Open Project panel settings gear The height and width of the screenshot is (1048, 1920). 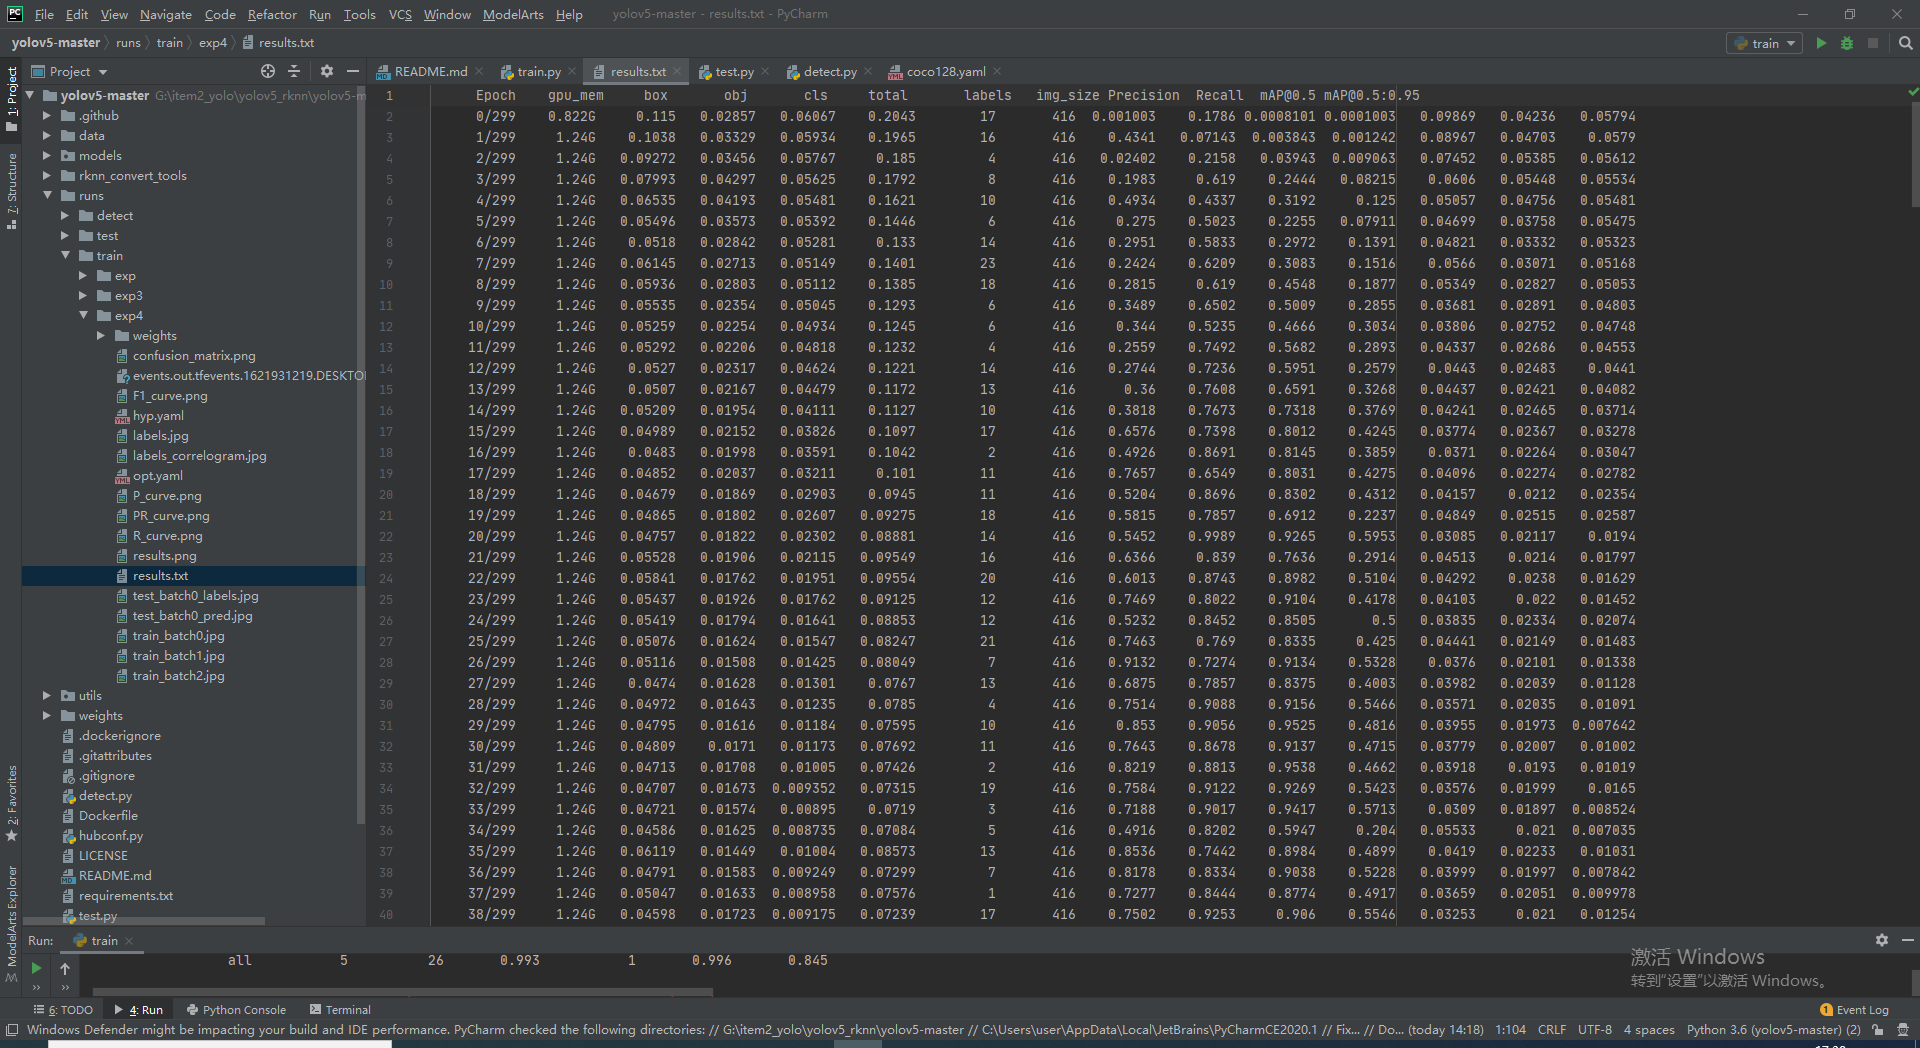327,71
